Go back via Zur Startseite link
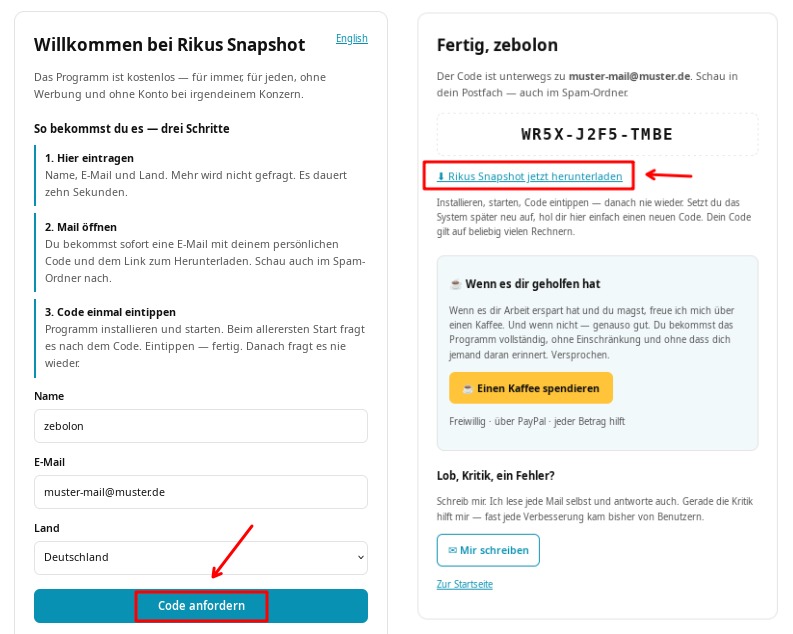Image resolution: width=793 pixels, height=634 pixels. (464, 584)
